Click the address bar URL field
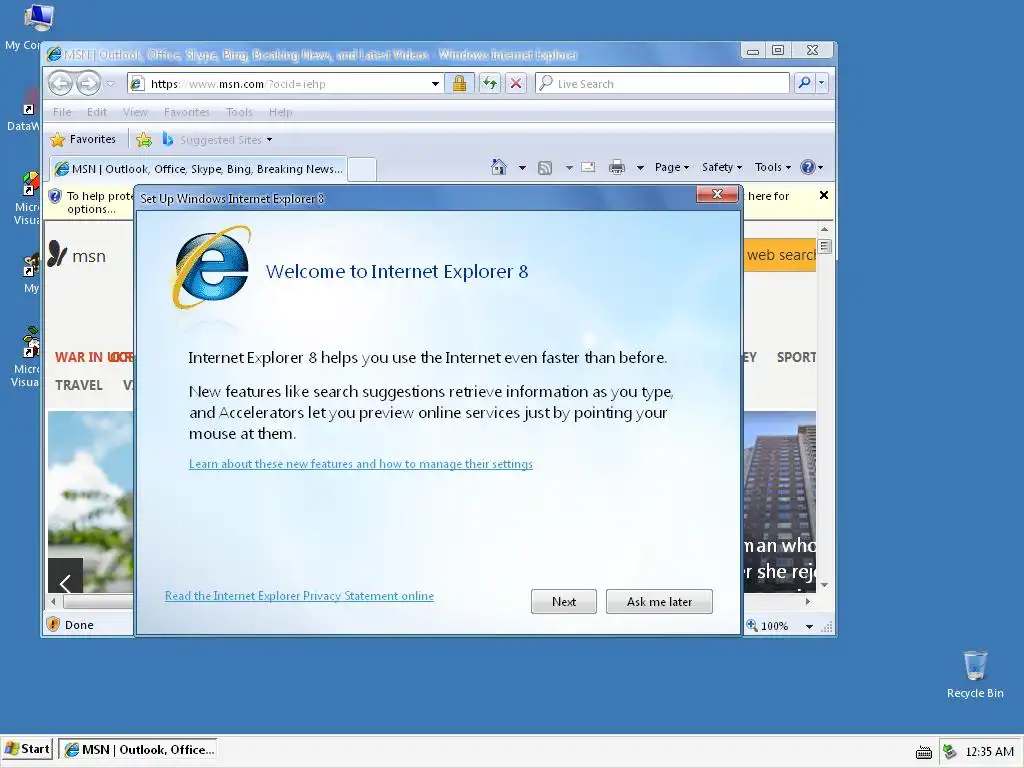The width and height of the screenshot is (1024, 768). pos(284,84)
